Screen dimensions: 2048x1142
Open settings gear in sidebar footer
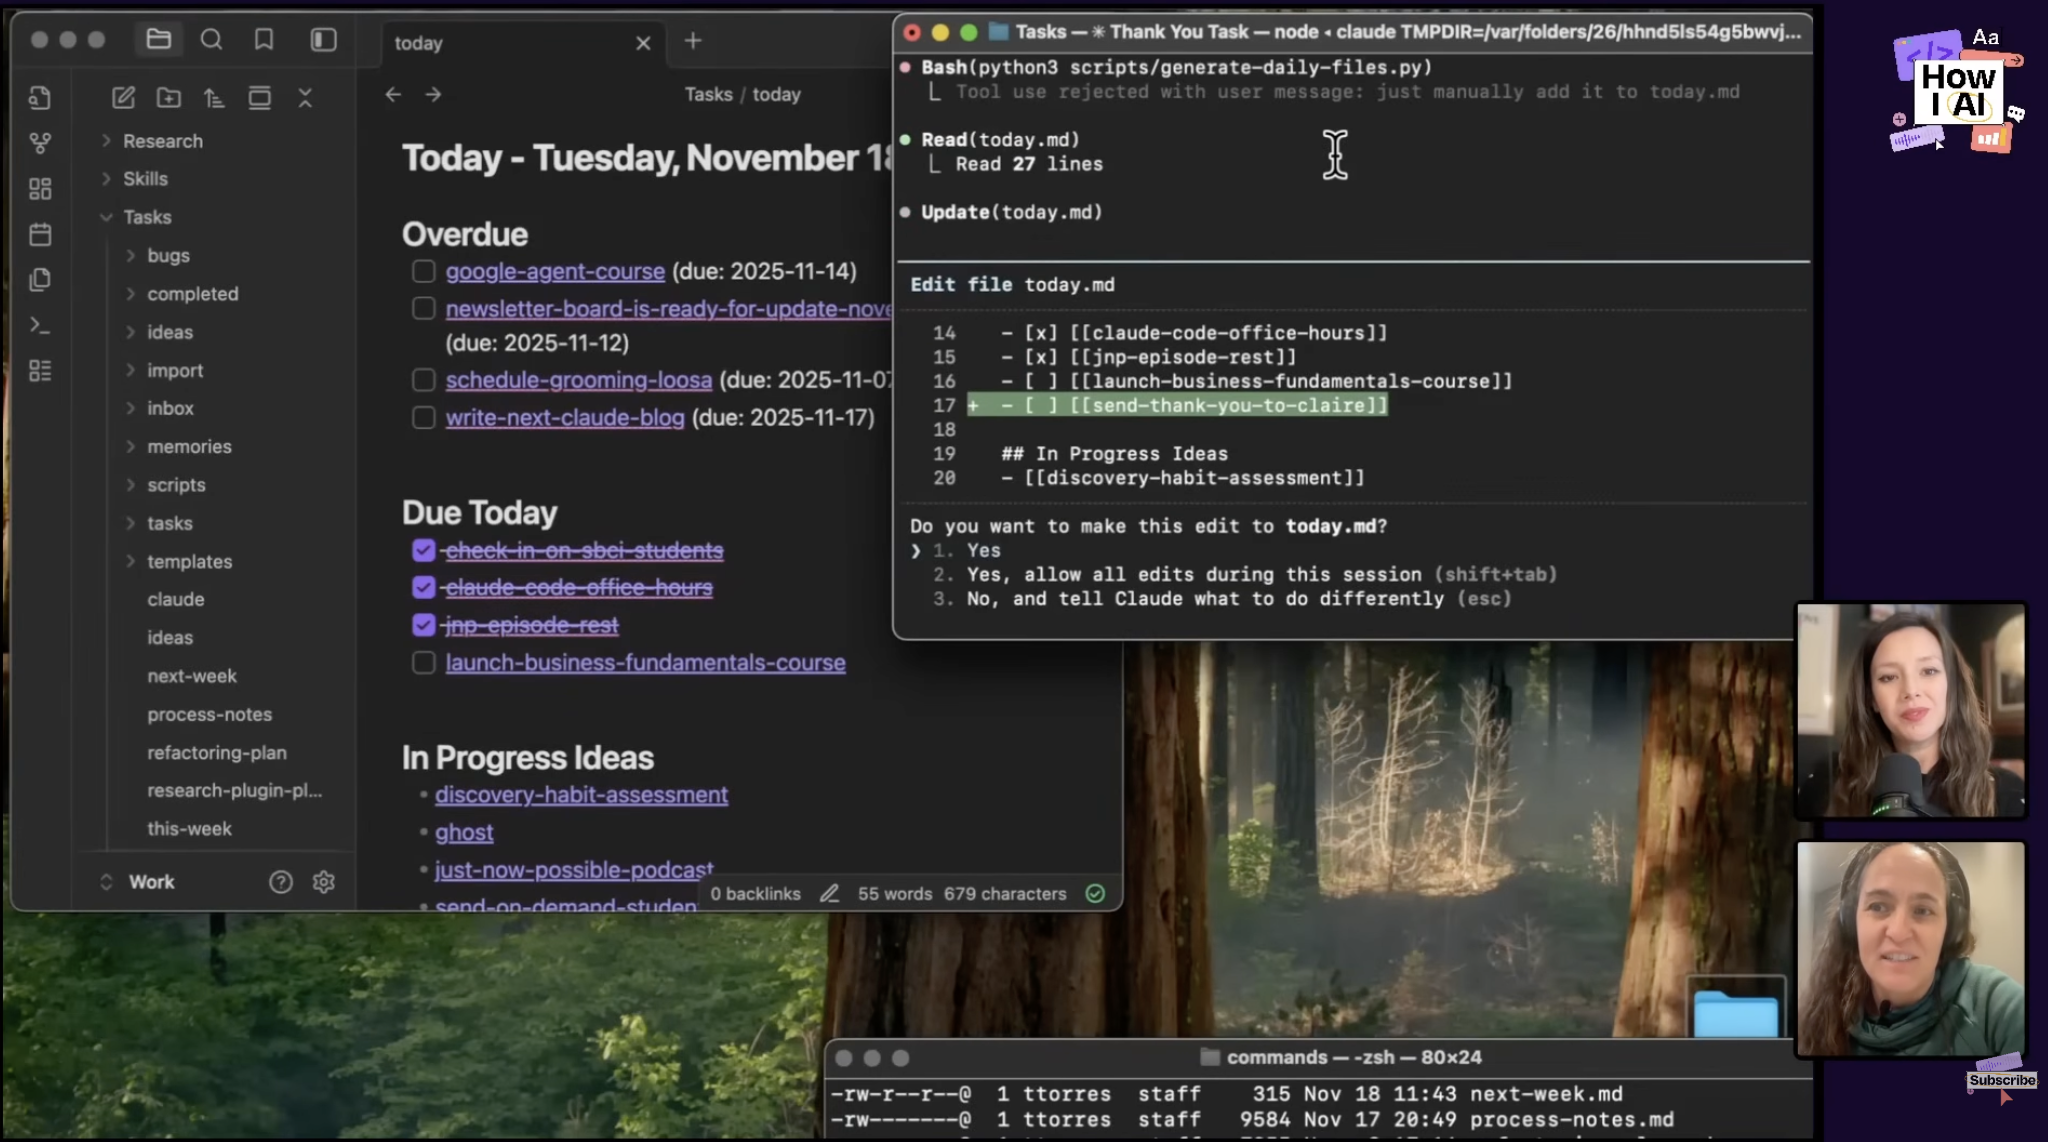[x=323, y=882]
